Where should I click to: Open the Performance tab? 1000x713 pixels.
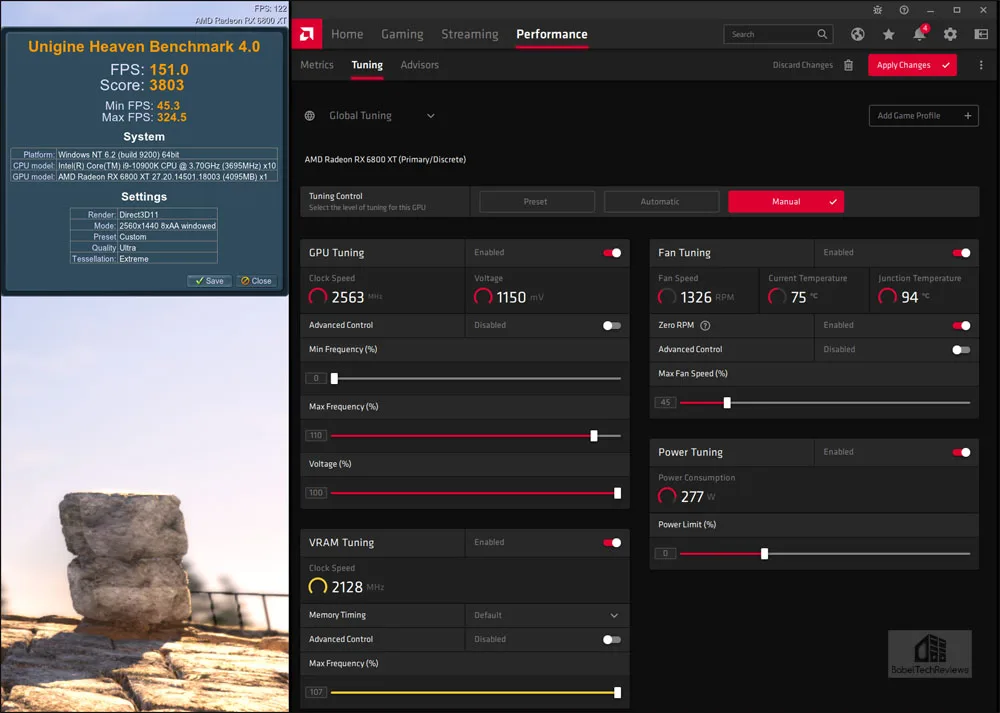click(552, 34)
